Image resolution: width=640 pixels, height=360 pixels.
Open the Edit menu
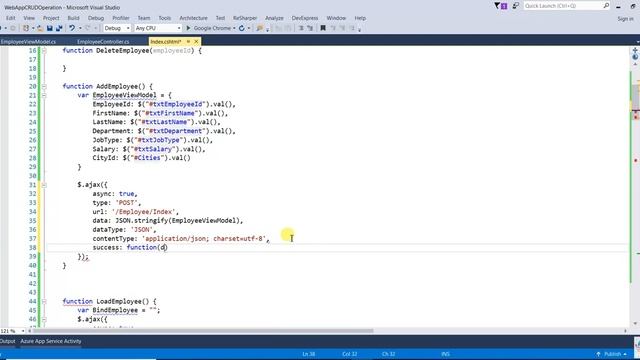point(11,18)
